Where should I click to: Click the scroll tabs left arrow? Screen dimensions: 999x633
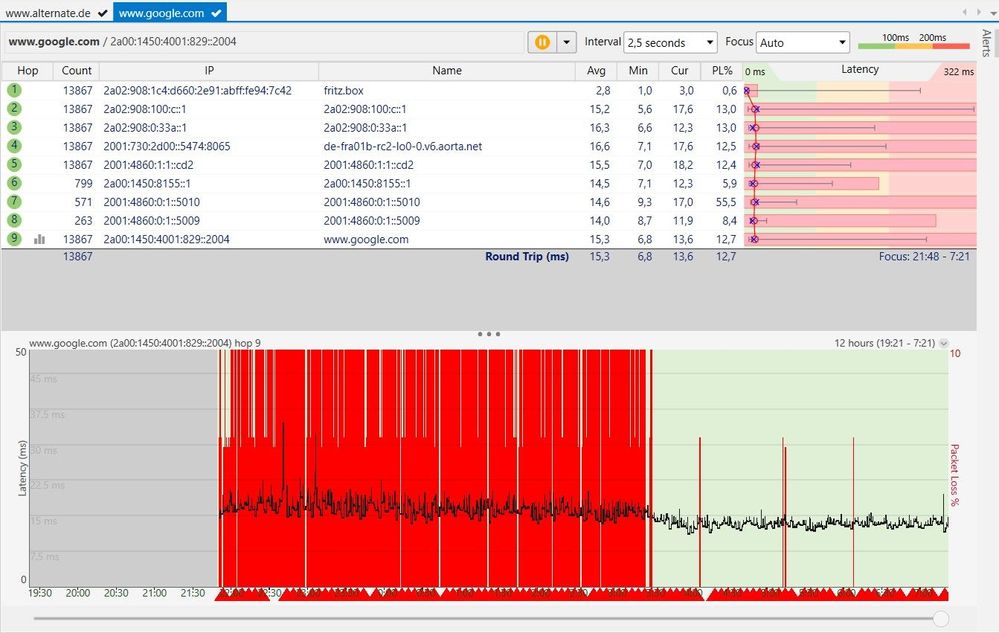[964, 12]
